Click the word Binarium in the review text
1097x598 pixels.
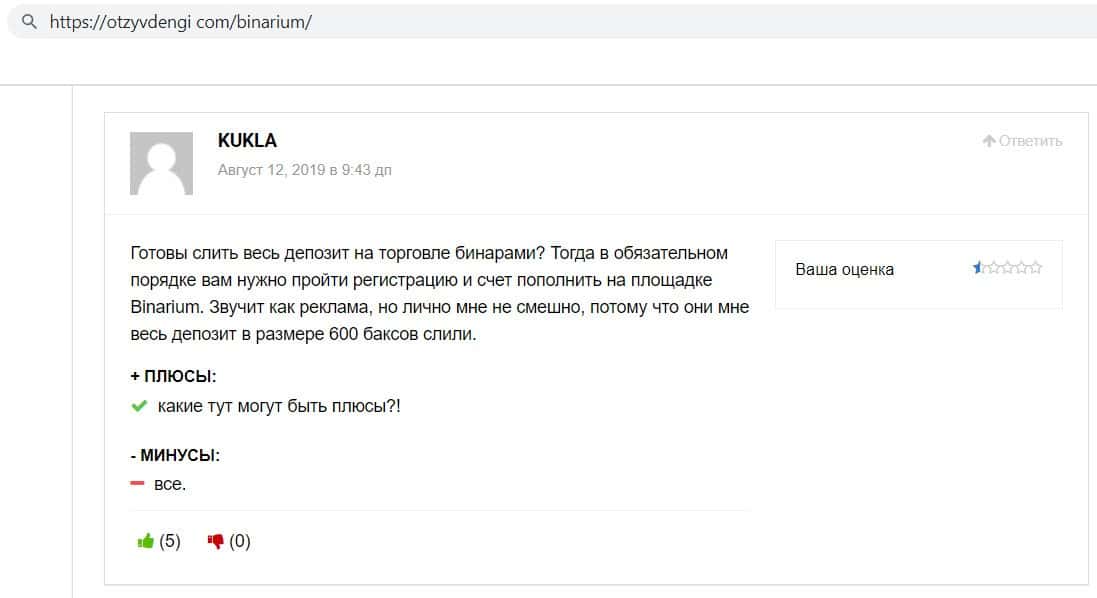163,307
